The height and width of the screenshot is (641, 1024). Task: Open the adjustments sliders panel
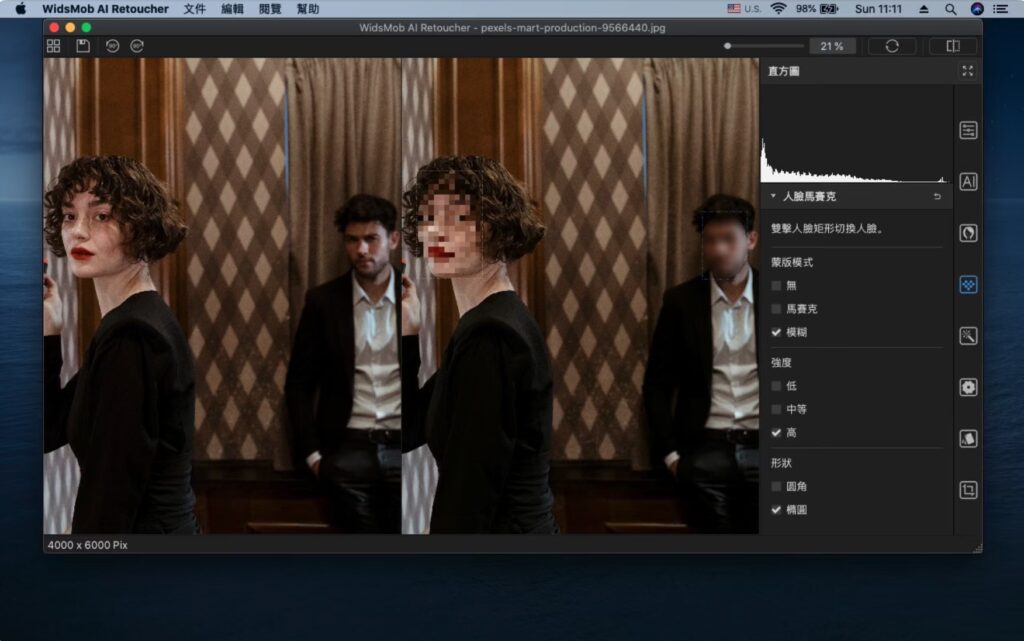(x=967, y=129)
